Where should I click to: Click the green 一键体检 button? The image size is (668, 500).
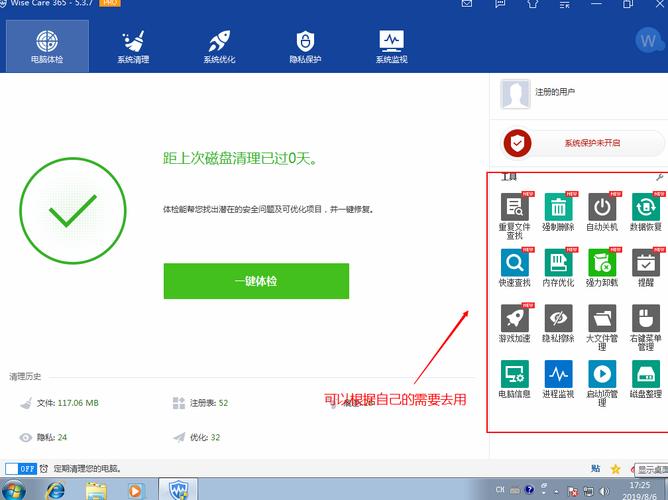(256, 281)
